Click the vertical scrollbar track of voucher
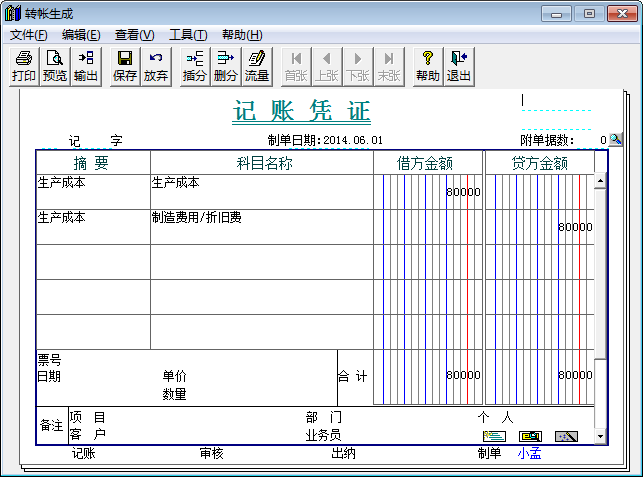 click(x=600, y=394)
